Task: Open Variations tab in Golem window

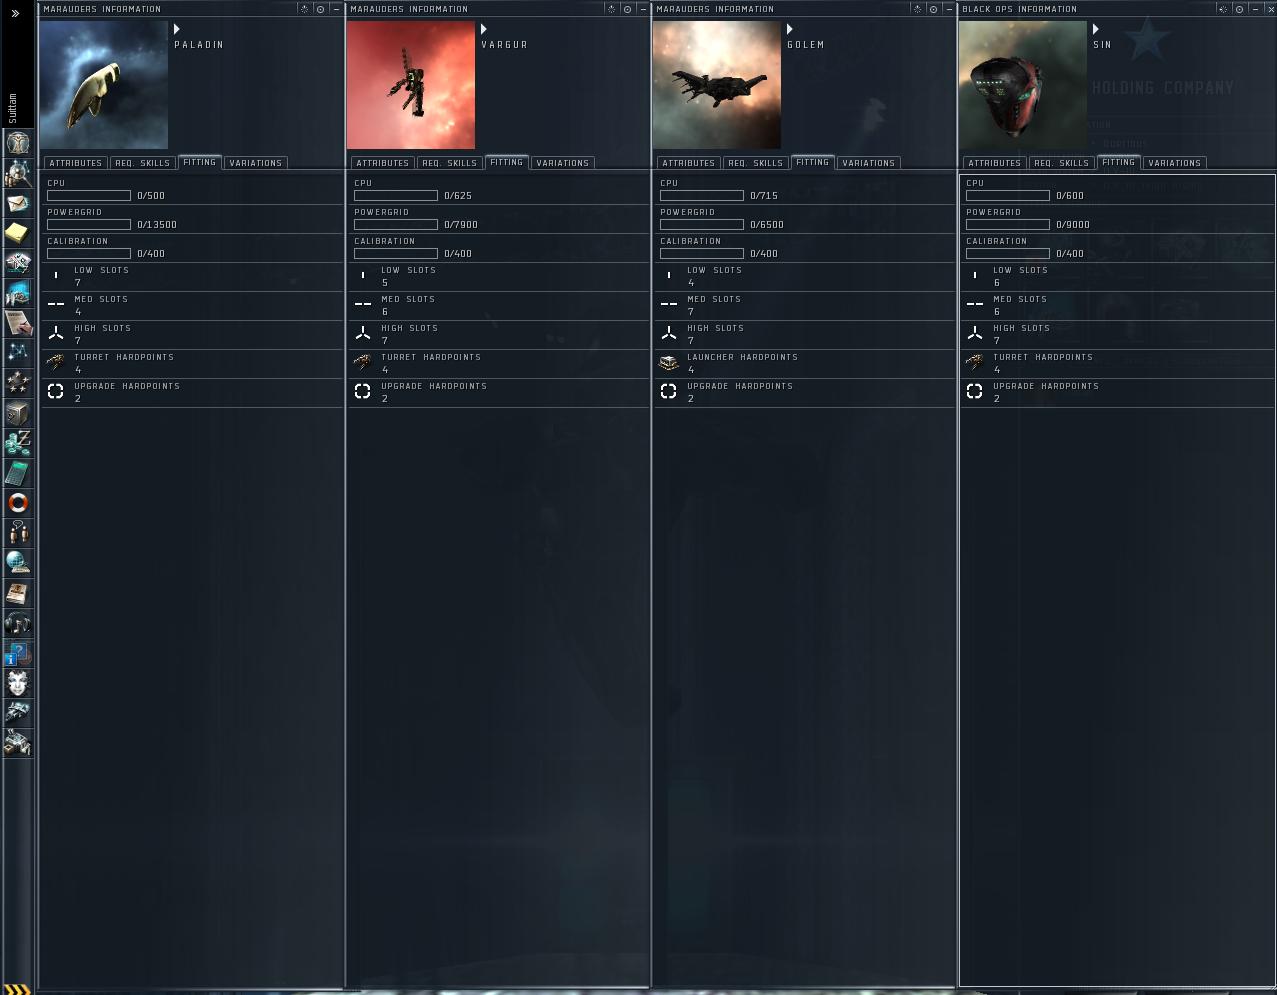Action: coord(868,163)
